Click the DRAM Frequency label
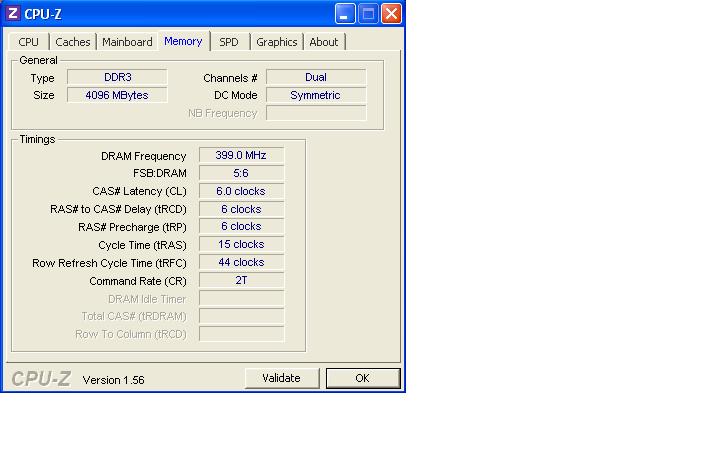 click(x=144, y=156)
